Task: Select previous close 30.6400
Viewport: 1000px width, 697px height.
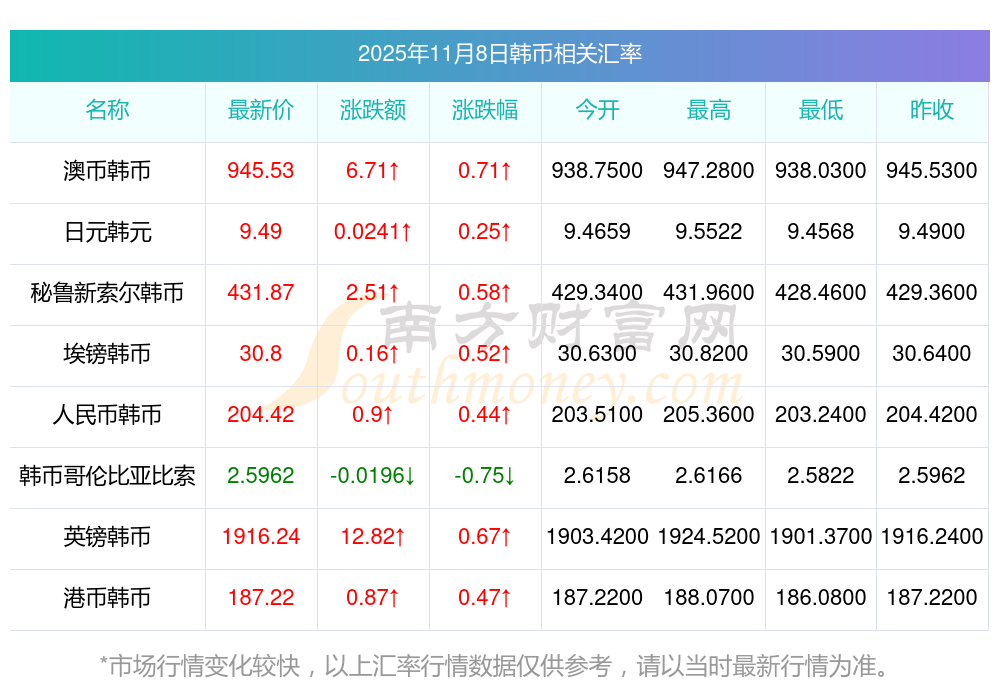Action: tap(932, 354)
